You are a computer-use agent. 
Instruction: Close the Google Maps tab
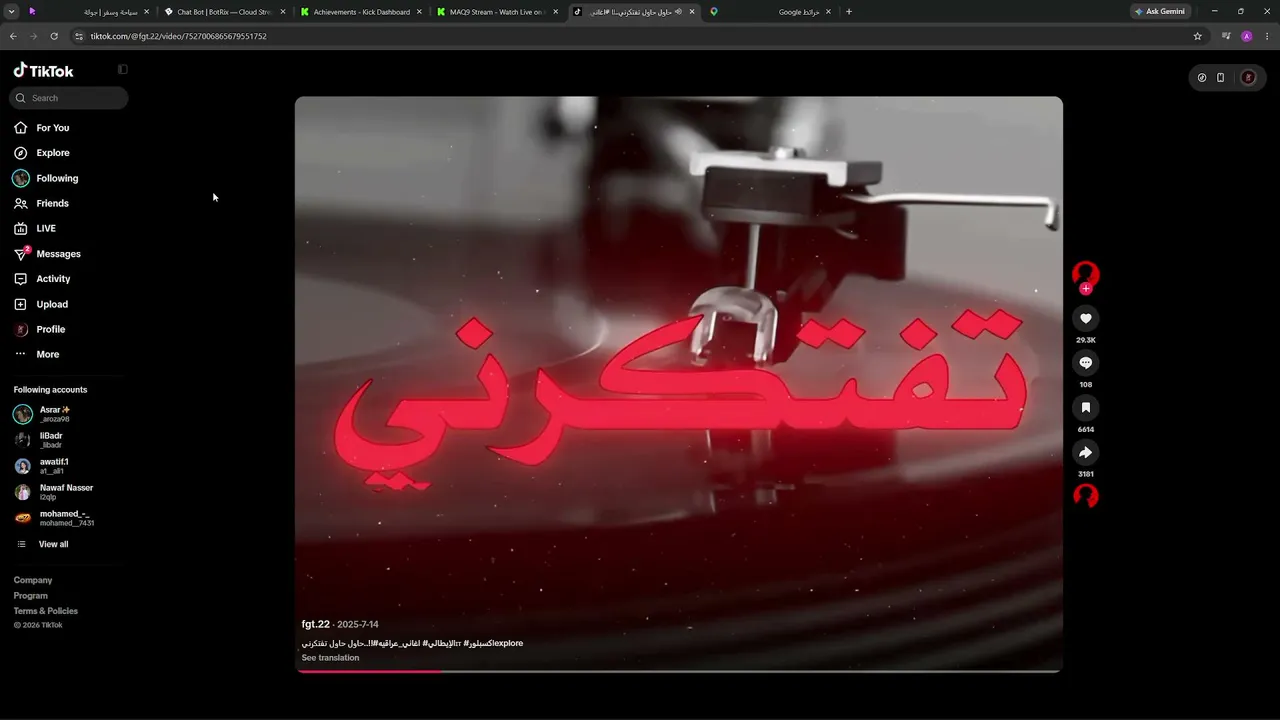(828, 12)
